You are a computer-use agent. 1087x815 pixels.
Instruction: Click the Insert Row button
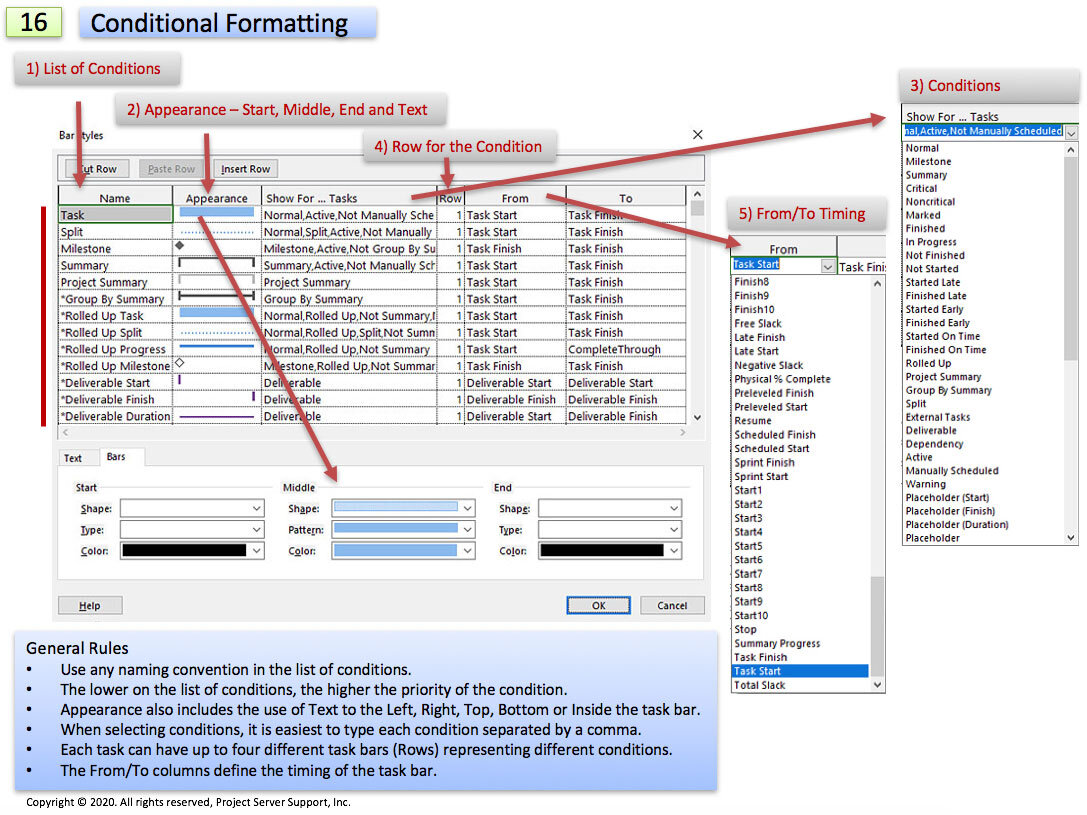(245, 168)
